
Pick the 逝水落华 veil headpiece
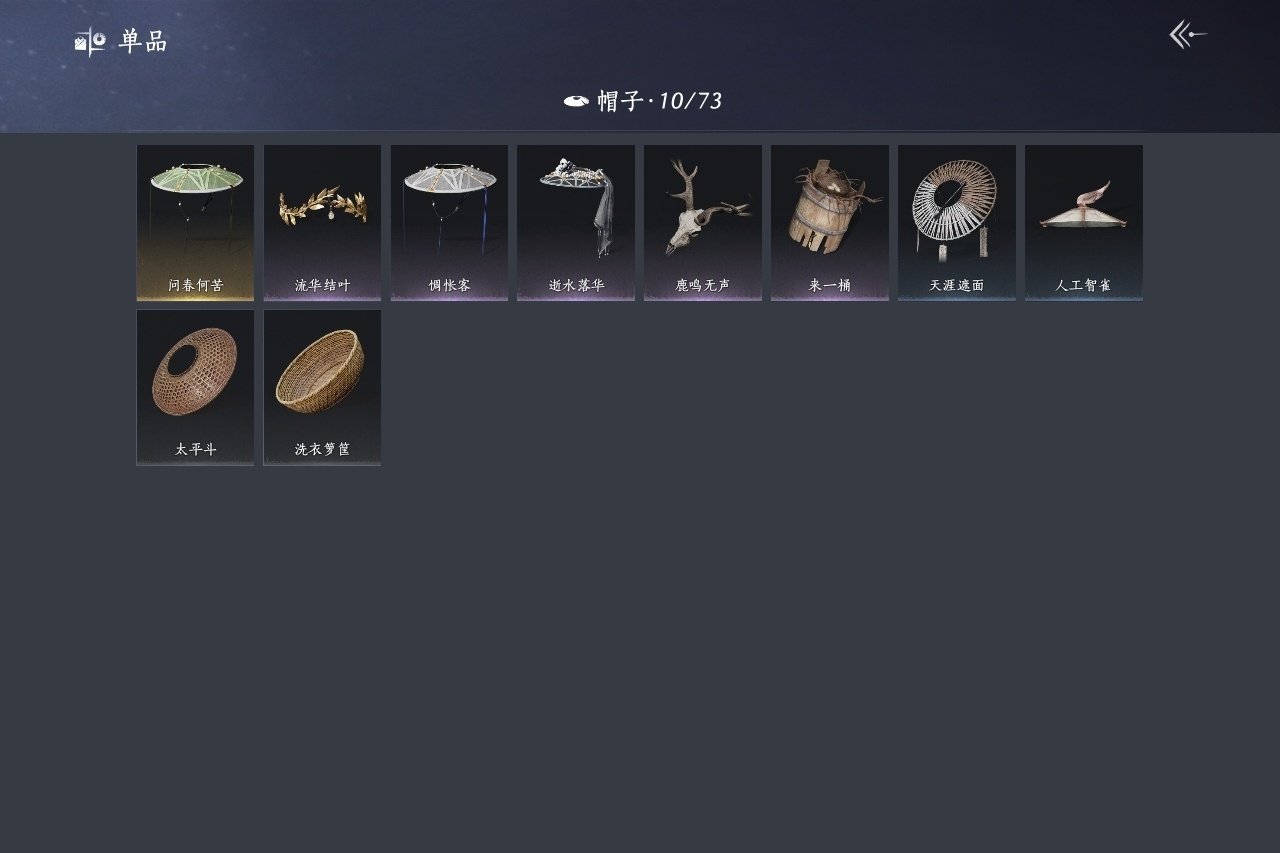click(576, 223)
